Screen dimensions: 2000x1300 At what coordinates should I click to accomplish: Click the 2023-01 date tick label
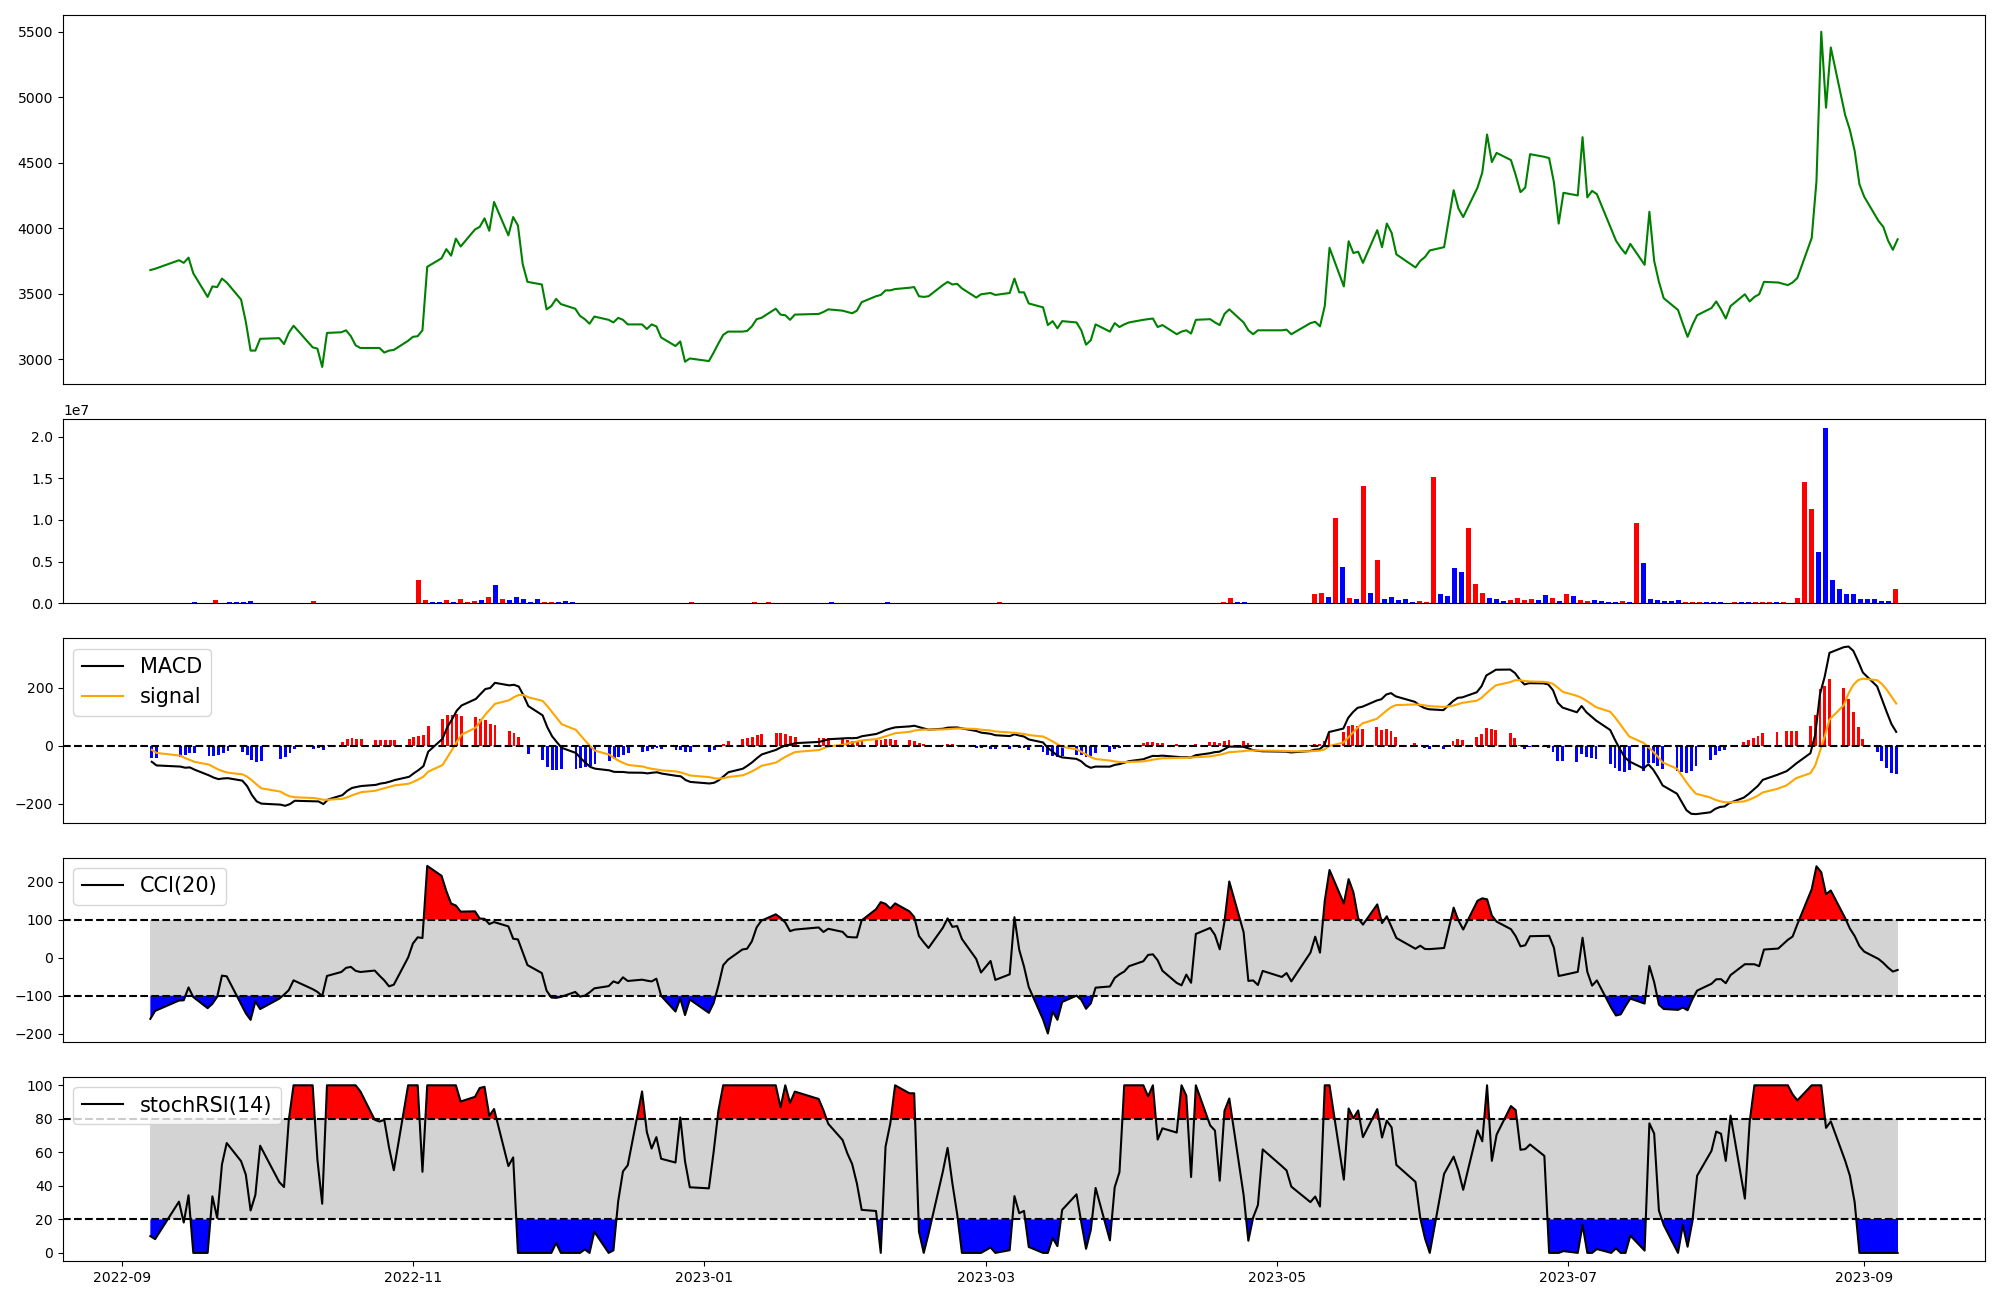pos(704,1277)
